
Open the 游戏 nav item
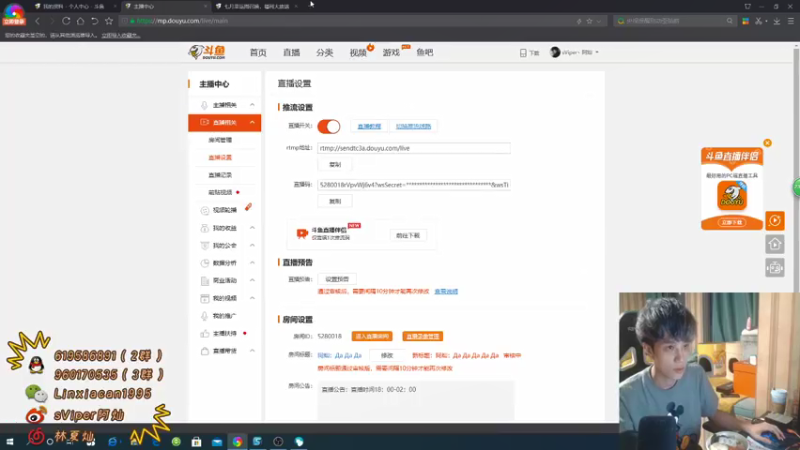pos(391,53)
